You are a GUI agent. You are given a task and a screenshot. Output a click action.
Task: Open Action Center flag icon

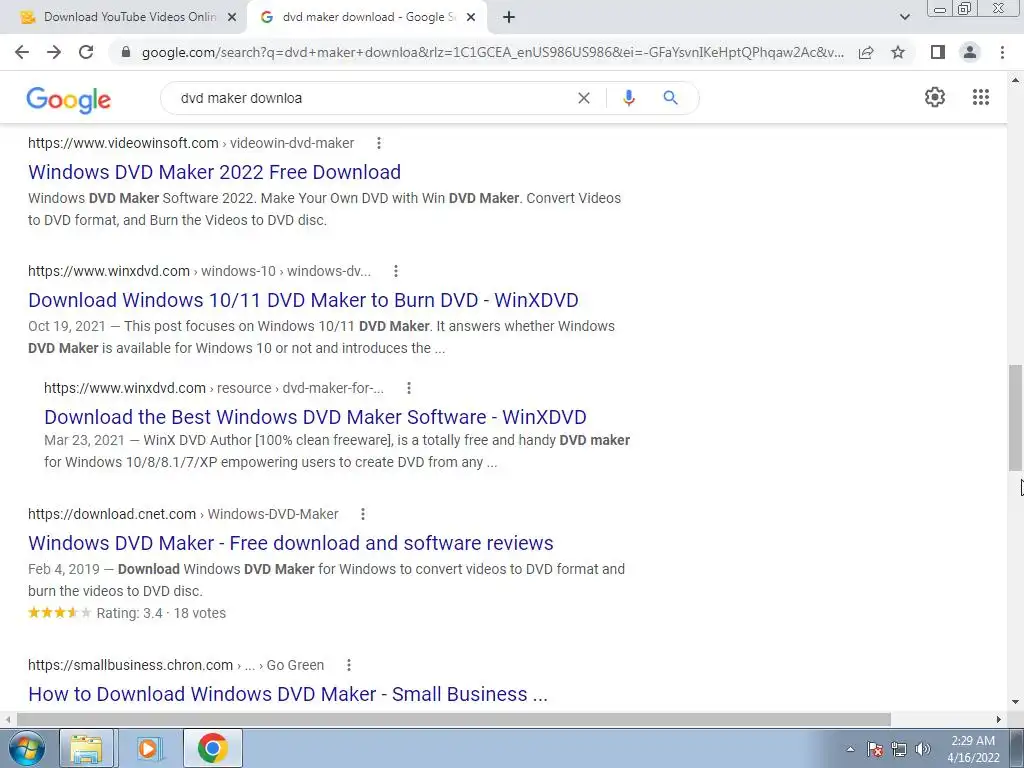[x=875, y=749]
